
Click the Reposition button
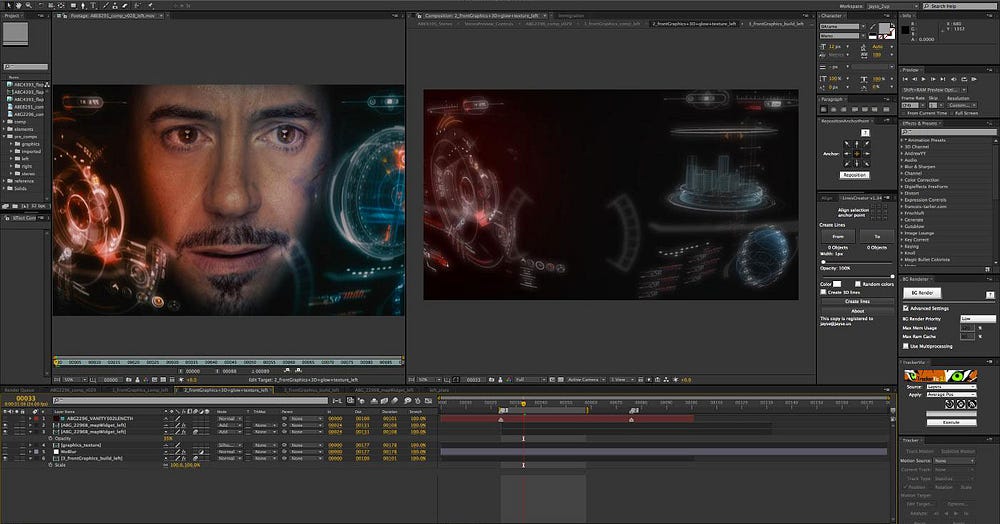[855, 175]
